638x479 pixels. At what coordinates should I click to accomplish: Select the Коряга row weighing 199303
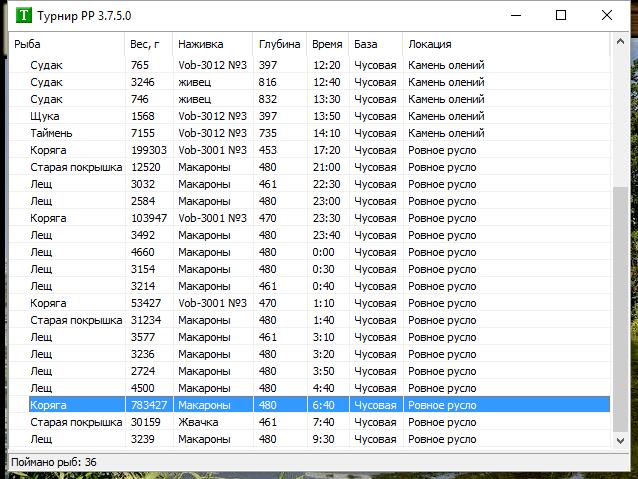click(x=309, y=150)
